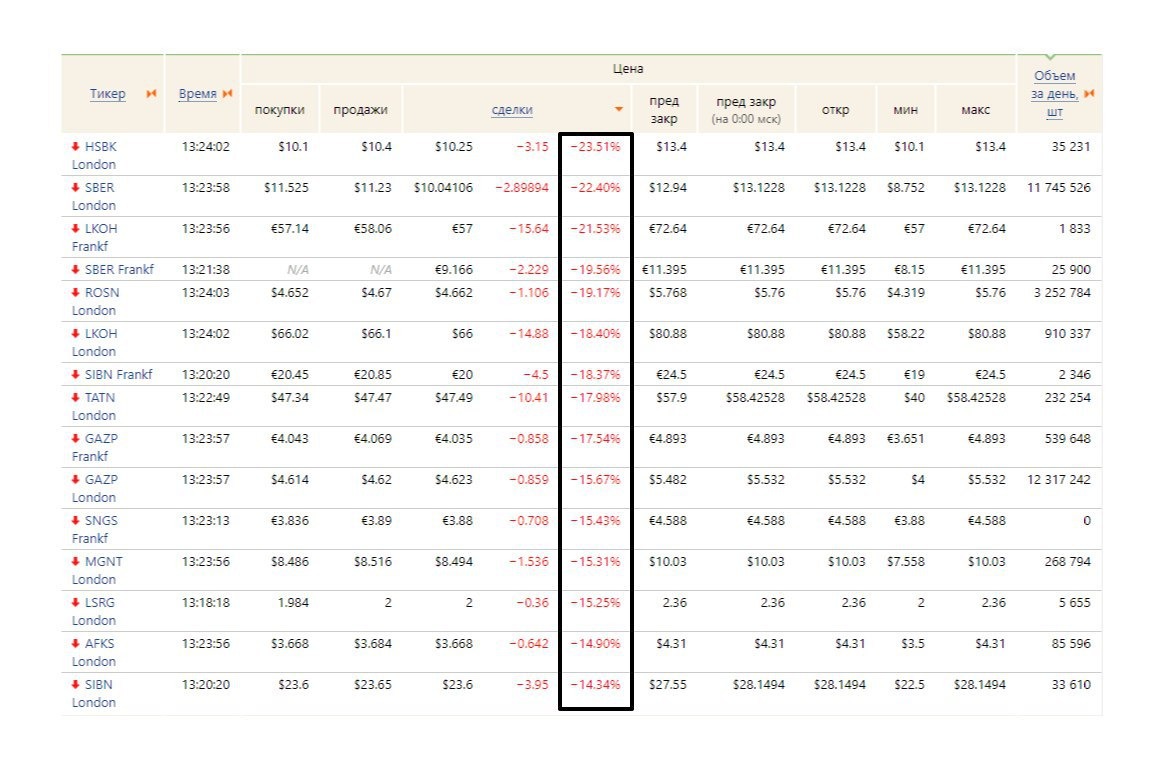Open the TATN London ticker
The image size is (1163, 769).
tap(94, 406)
